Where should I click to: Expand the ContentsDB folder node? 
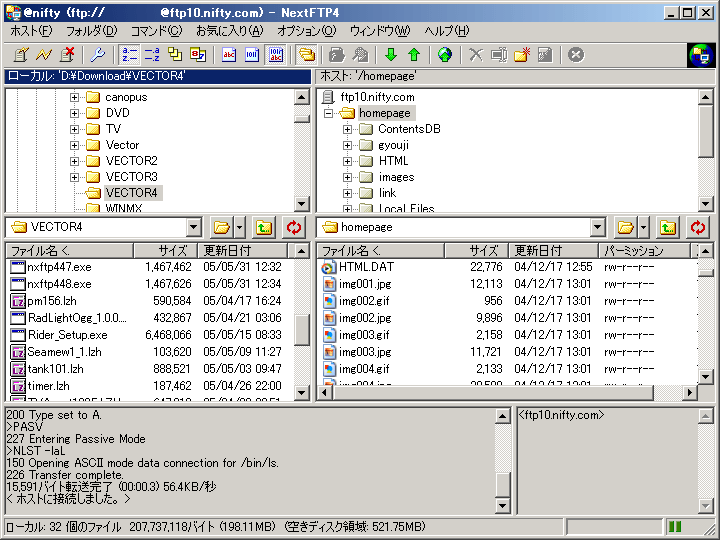point(347,129)
